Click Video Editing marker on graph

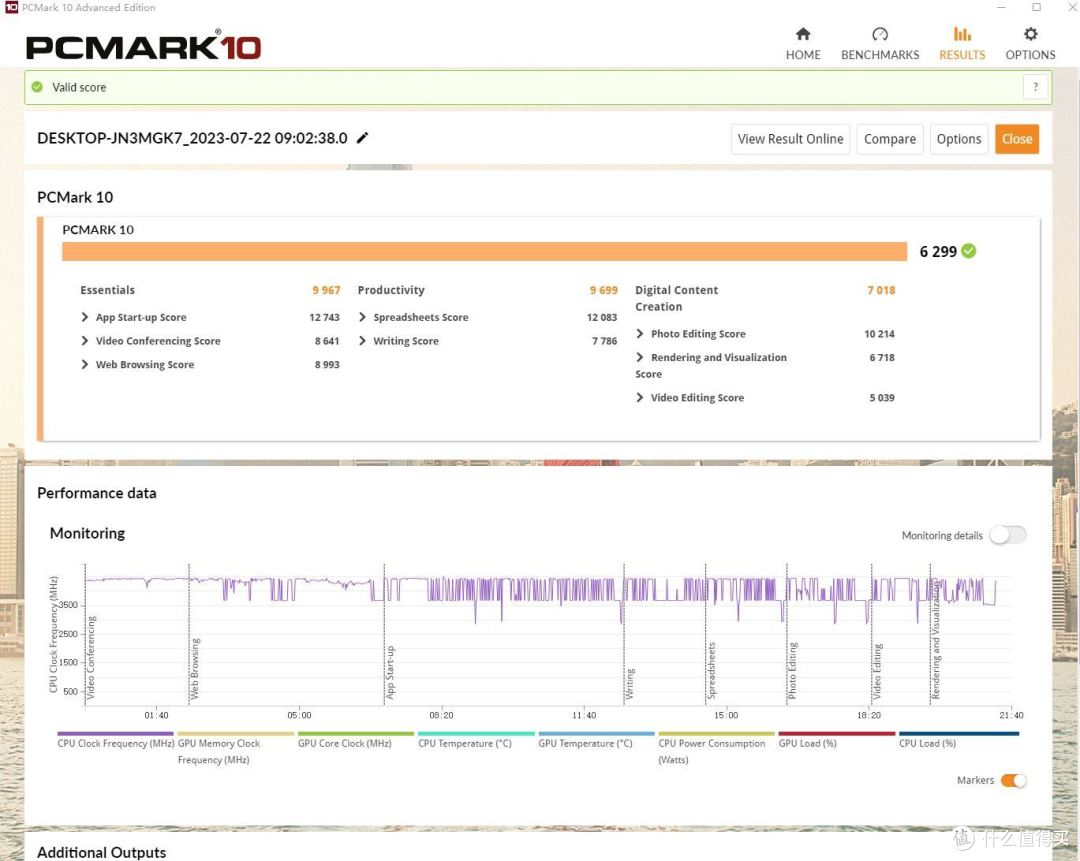click(877, 672)
